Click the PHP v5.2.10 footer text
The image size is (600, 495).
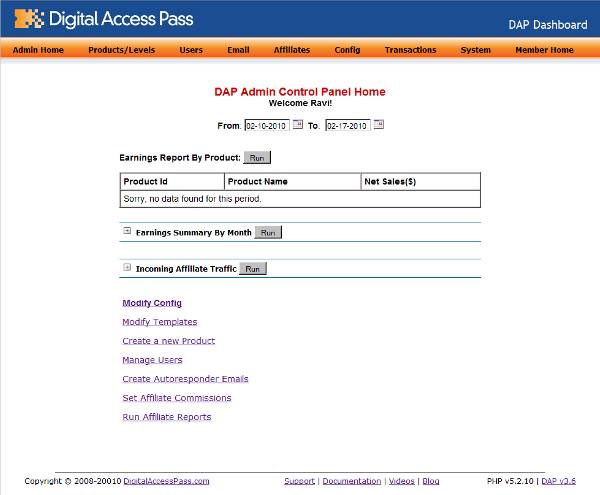point(510,481)
